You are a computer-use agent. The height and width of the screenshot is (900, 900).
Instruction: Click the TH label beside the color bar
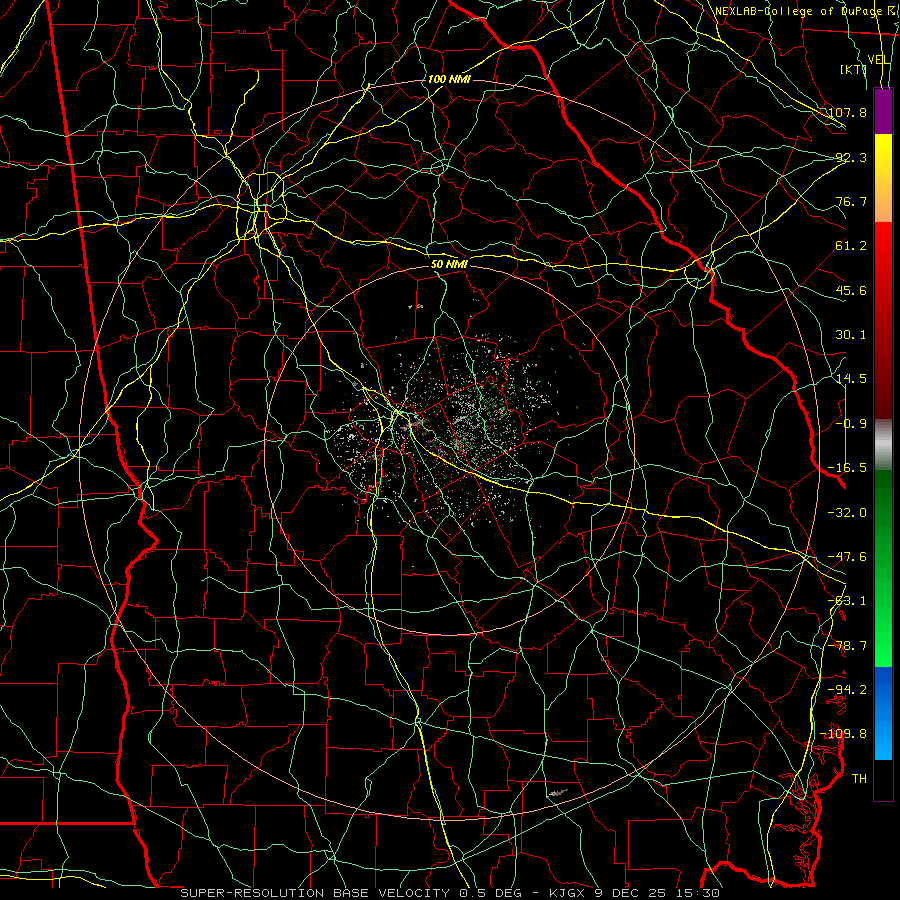(859, 779)
